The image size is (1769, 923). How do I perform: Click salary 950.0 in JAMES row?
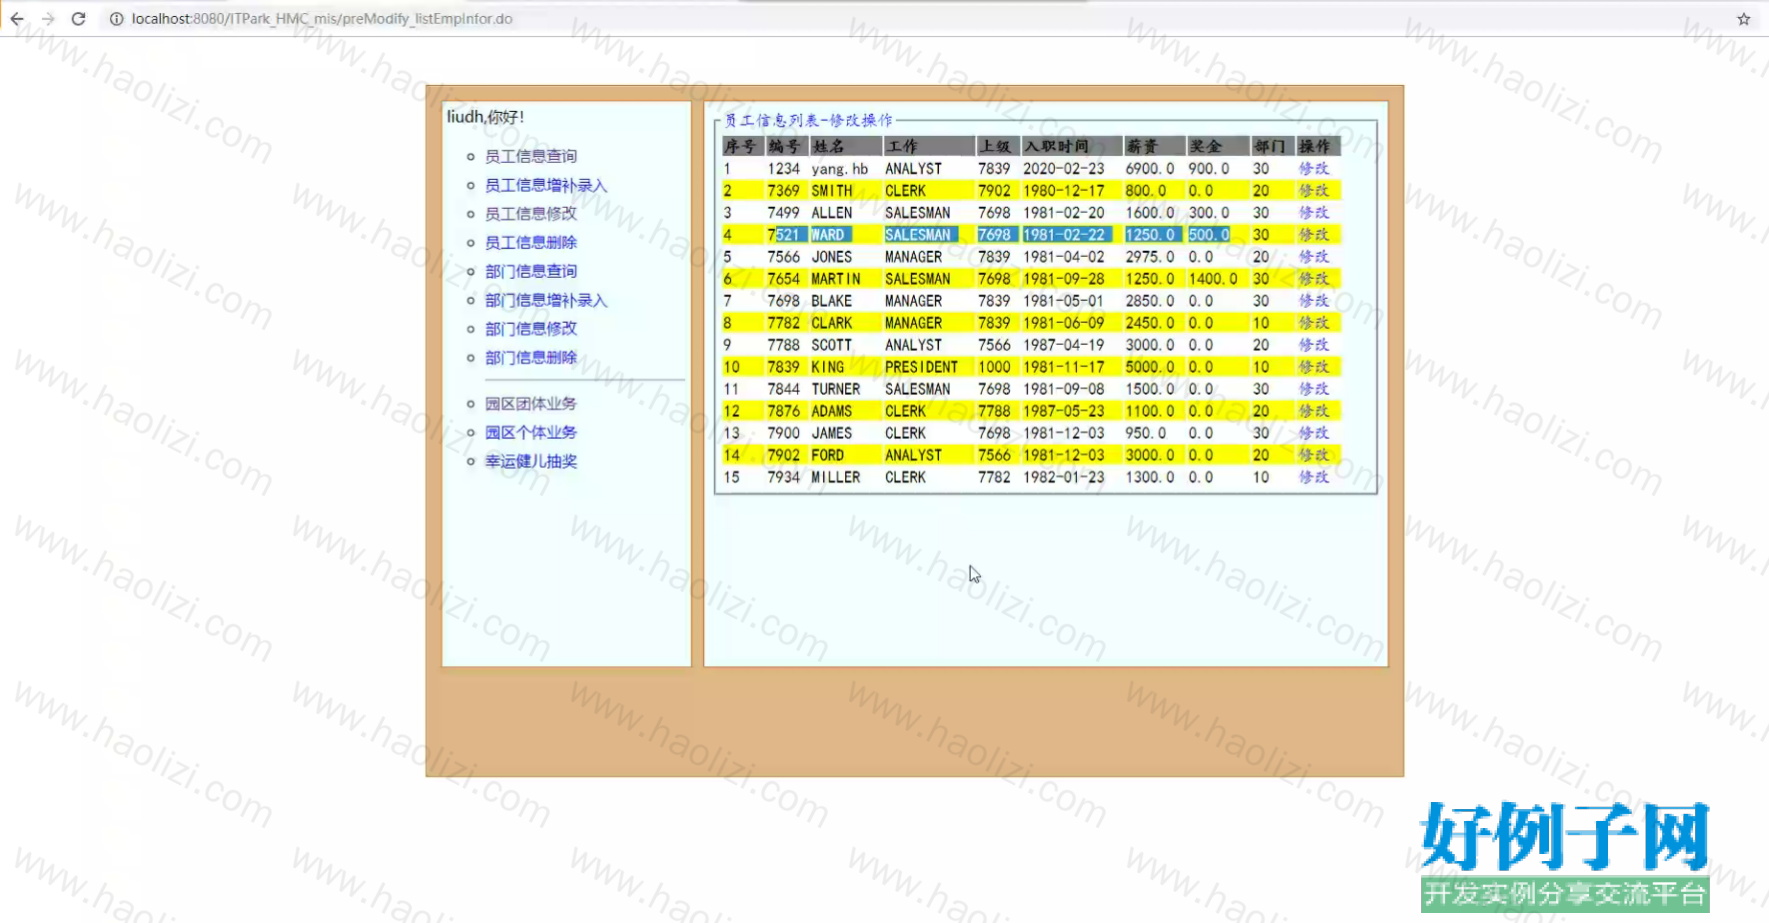click(x=1146, y=433)
